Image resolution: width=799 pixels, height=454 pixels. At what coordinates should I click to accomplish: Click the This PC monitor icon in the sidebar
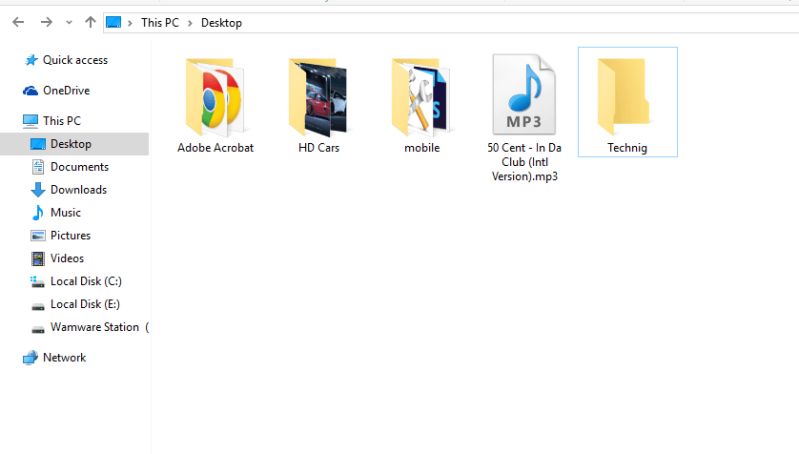(x=30, y=121)
